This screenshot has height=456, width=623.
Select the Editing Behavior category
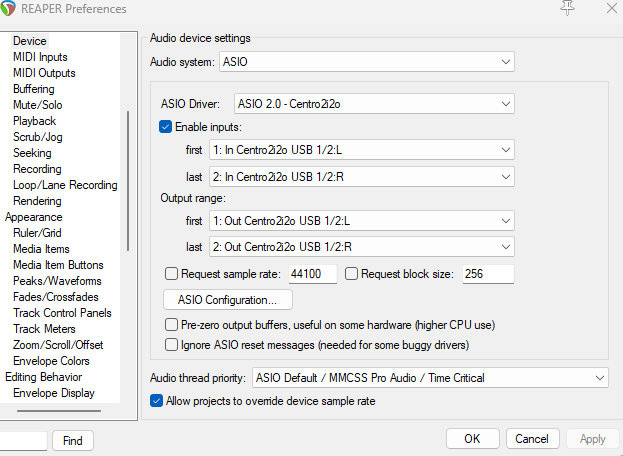44,377
